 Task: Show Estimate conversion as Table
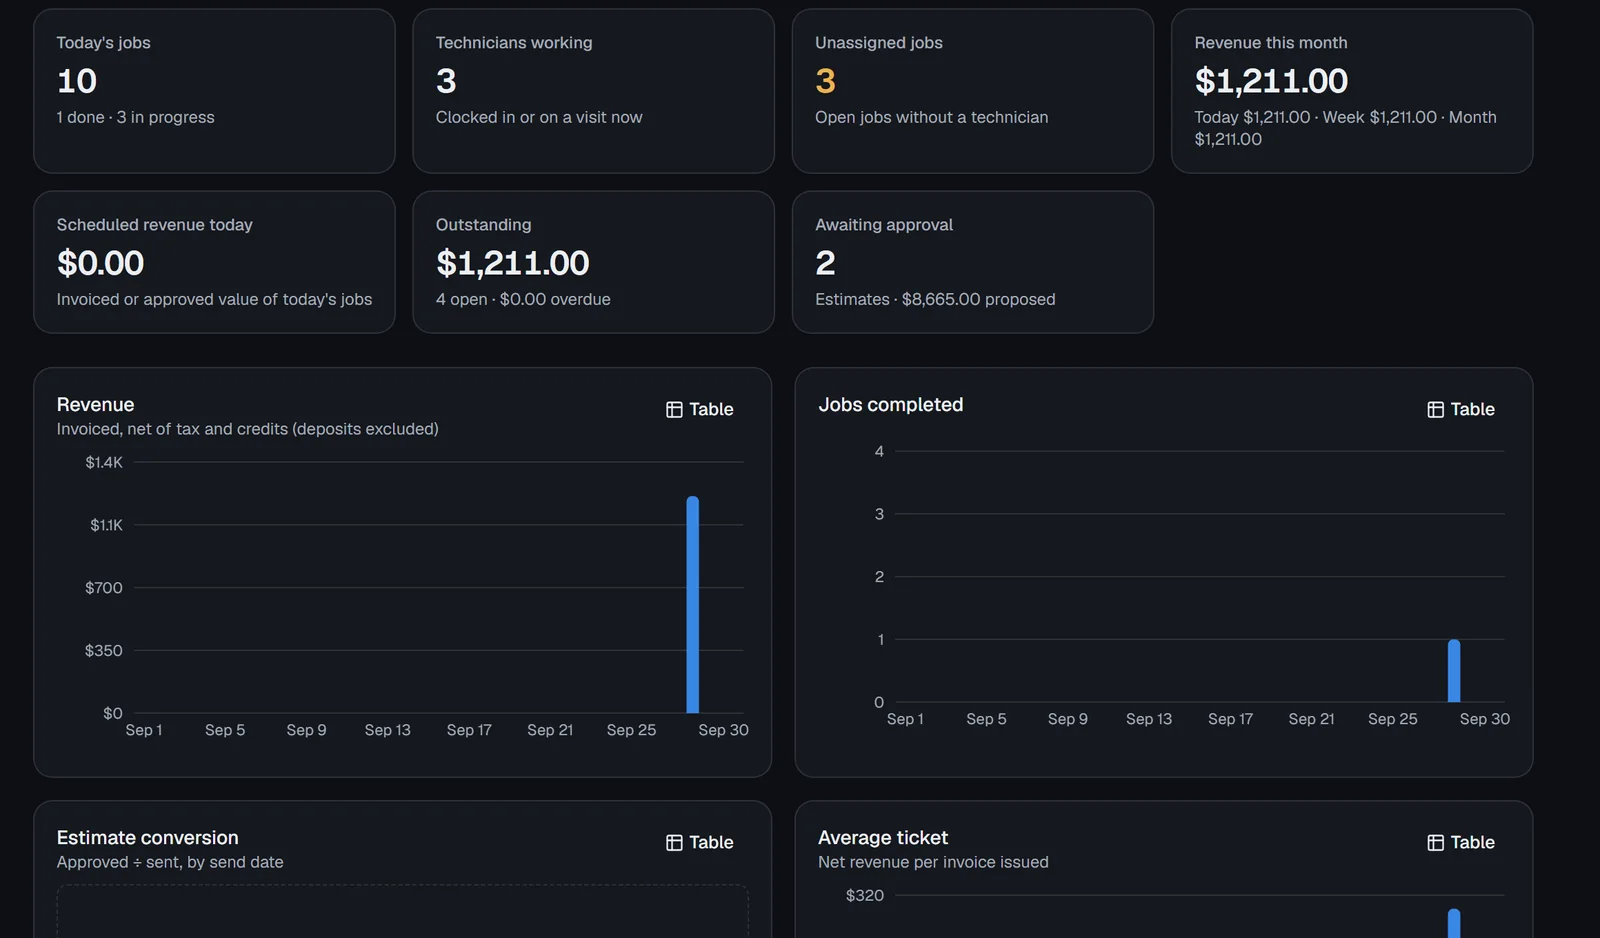[x=700, y=843]
